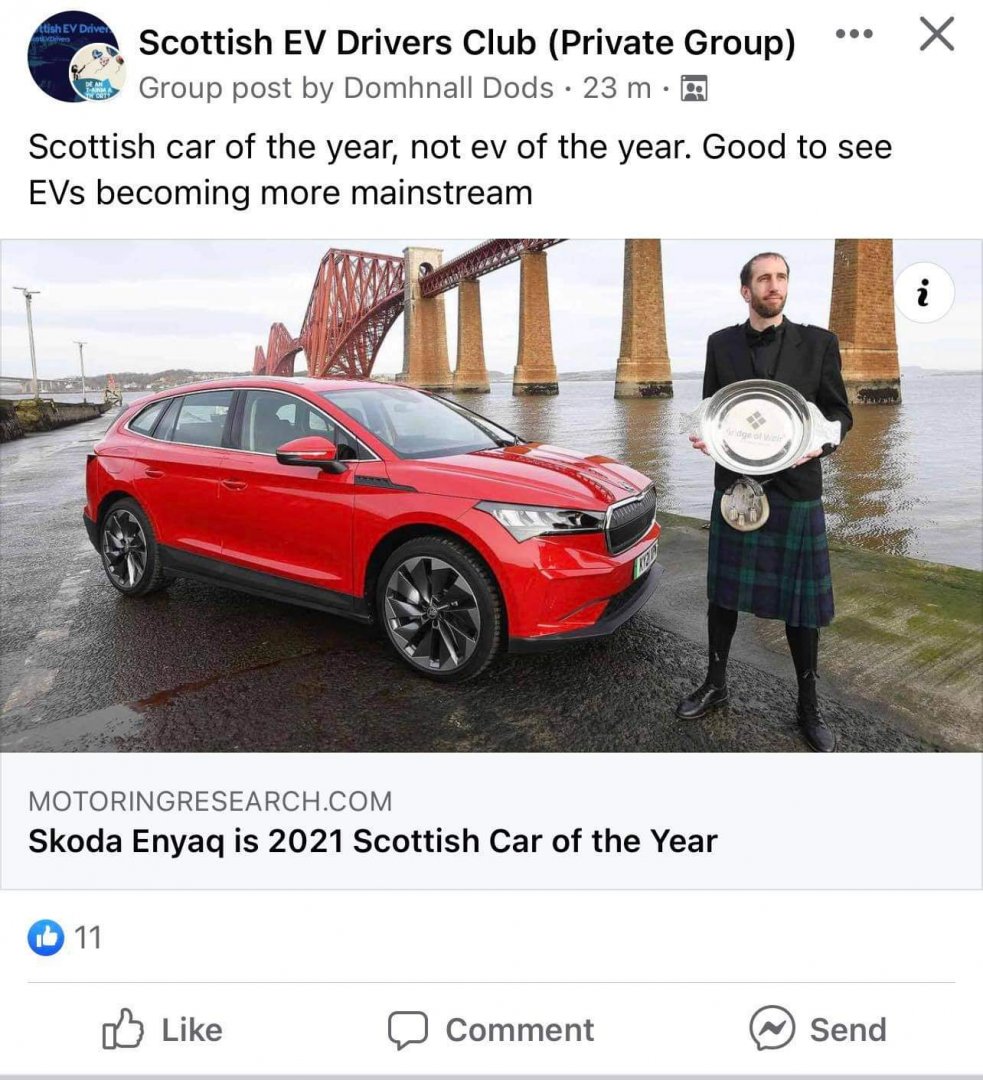Tap the Messenger Send icon
The image size is (983, 1080).
(x=772, y=1028)
